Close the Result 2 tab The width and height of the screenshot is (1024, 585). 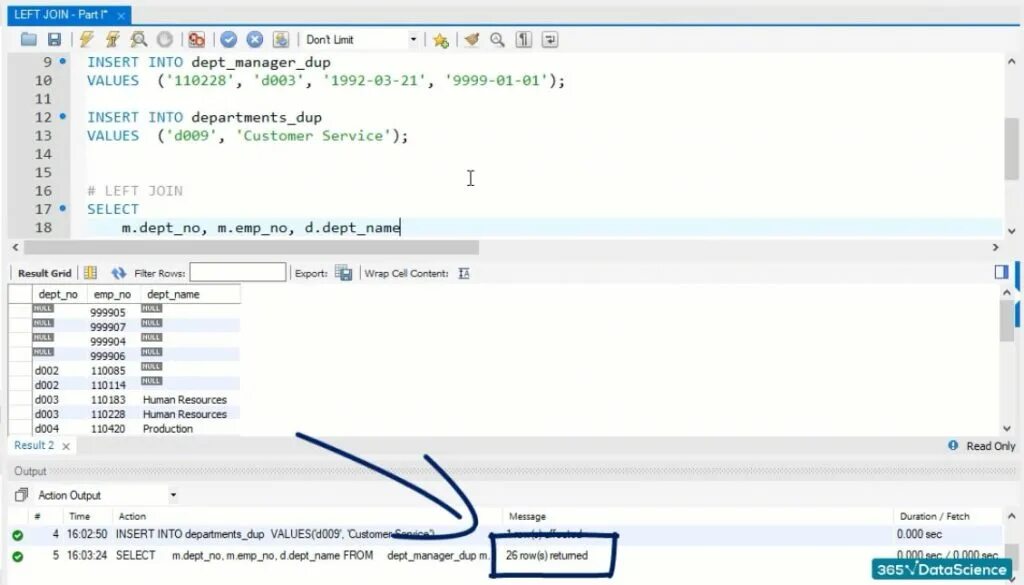tap(66, 446)
